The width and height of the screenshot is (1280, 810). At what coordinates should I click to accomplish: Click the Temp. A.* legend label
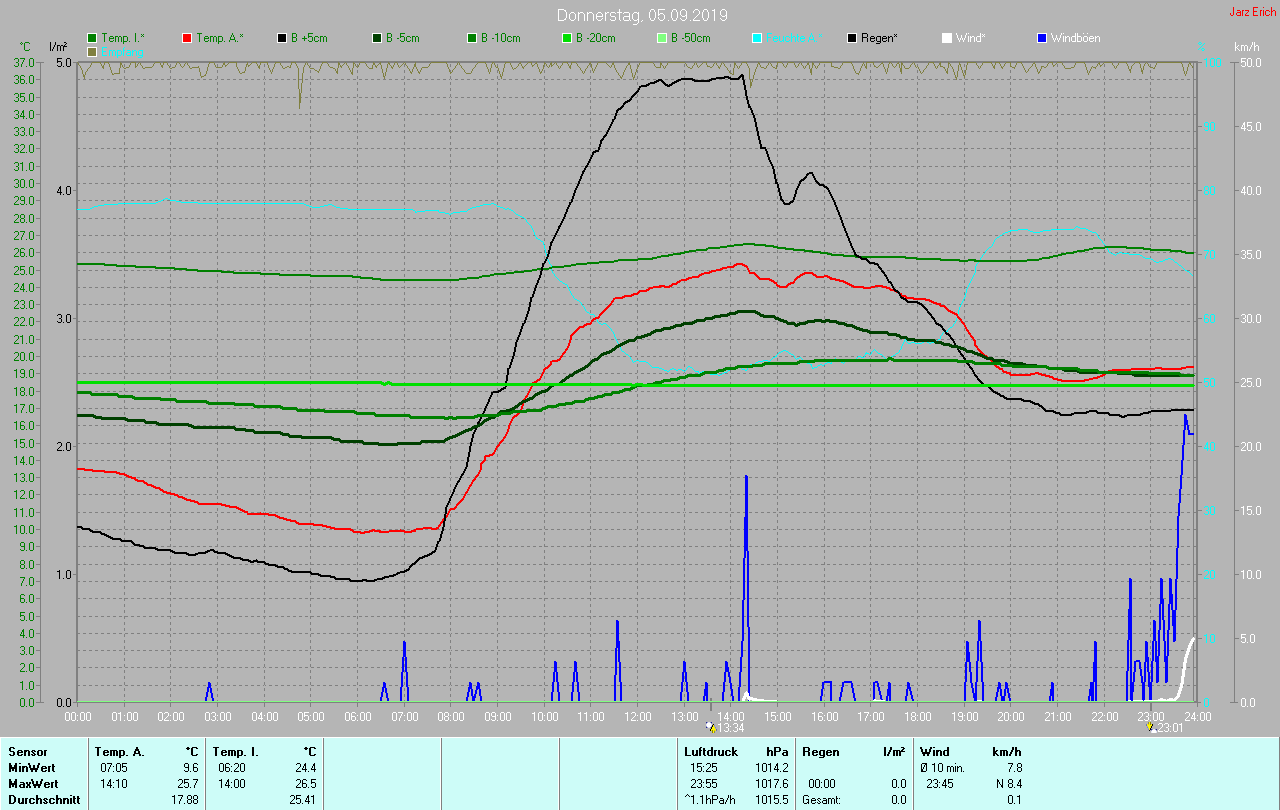pos(220,38)
